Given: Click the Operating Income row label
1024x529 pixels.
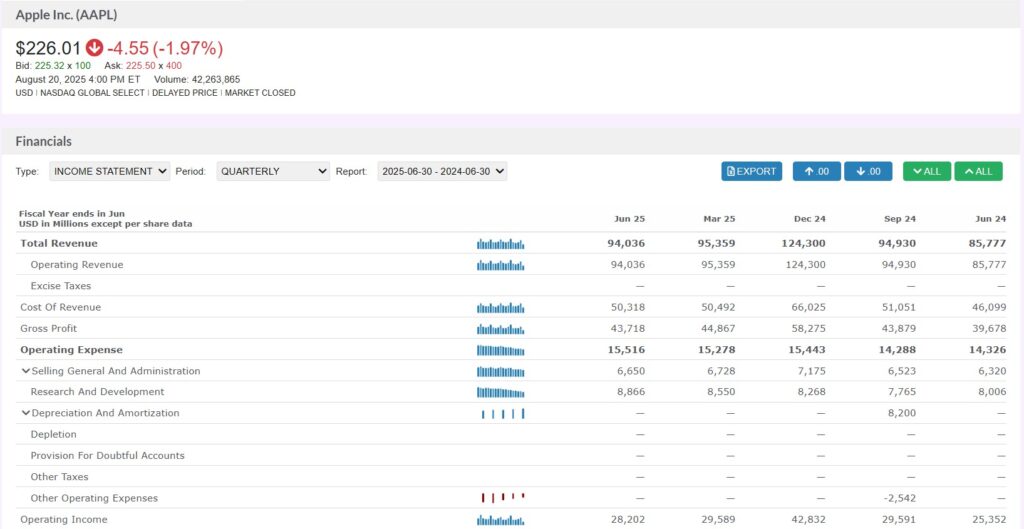Looking at the screenshot, I should [x=63, y=520].
